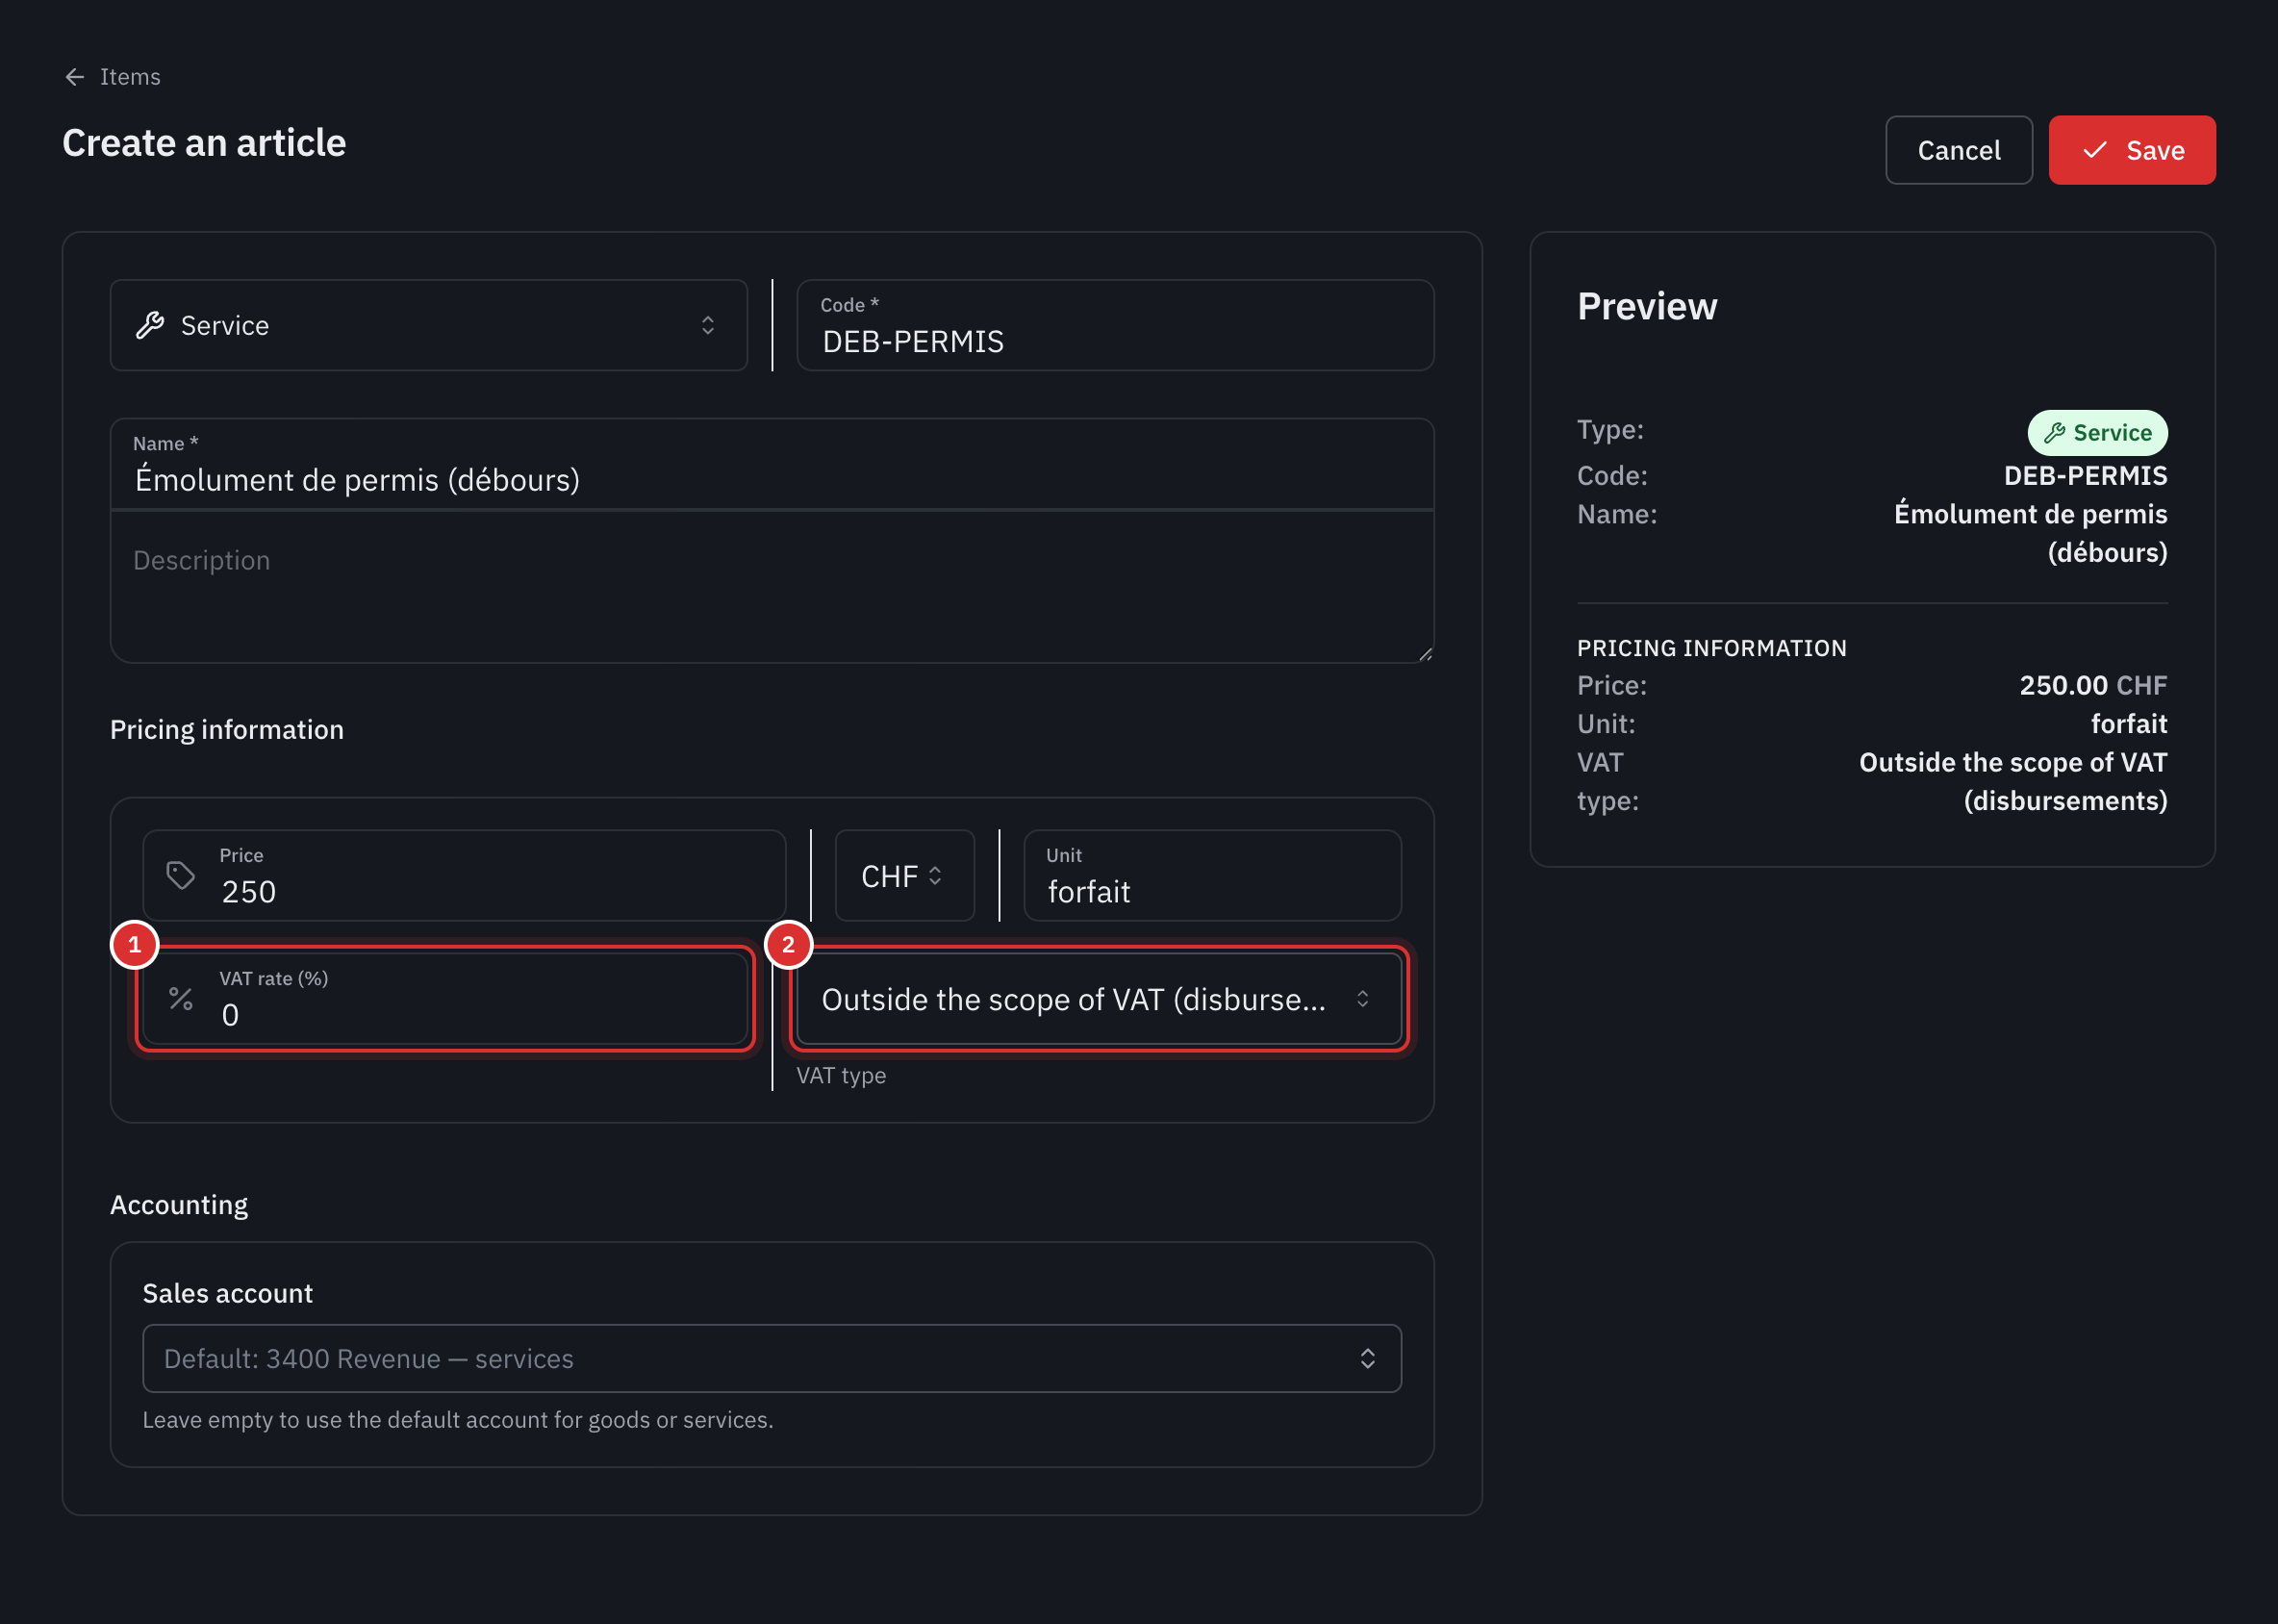Click the green Service badge in Preview

pyautogui.click(x=2097, y=433)
